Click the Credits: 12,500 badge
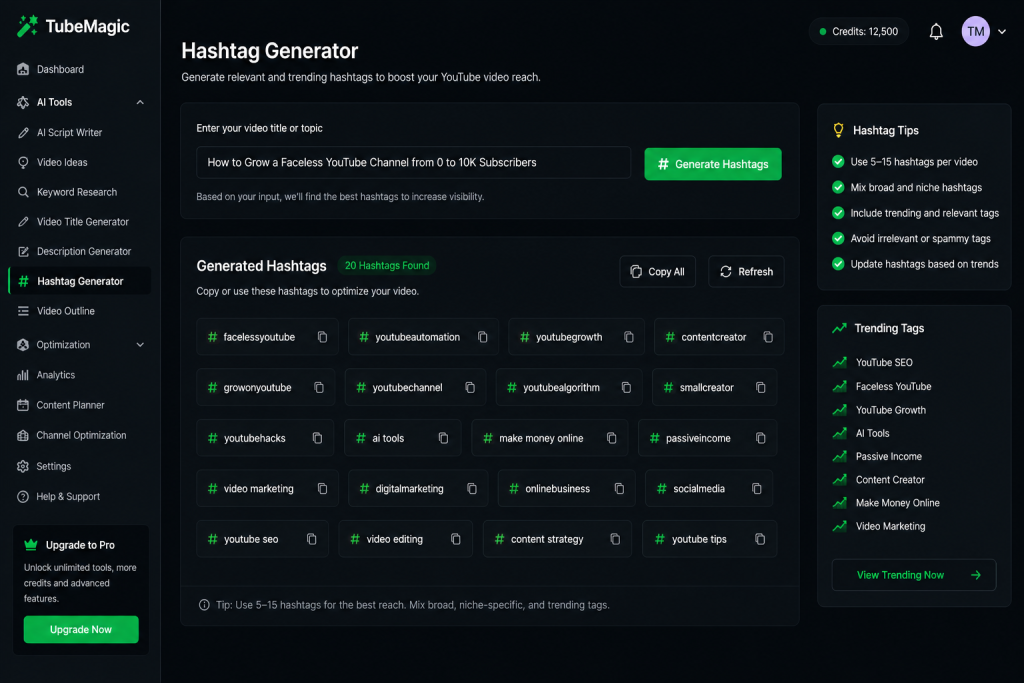 tap(859, 31)
